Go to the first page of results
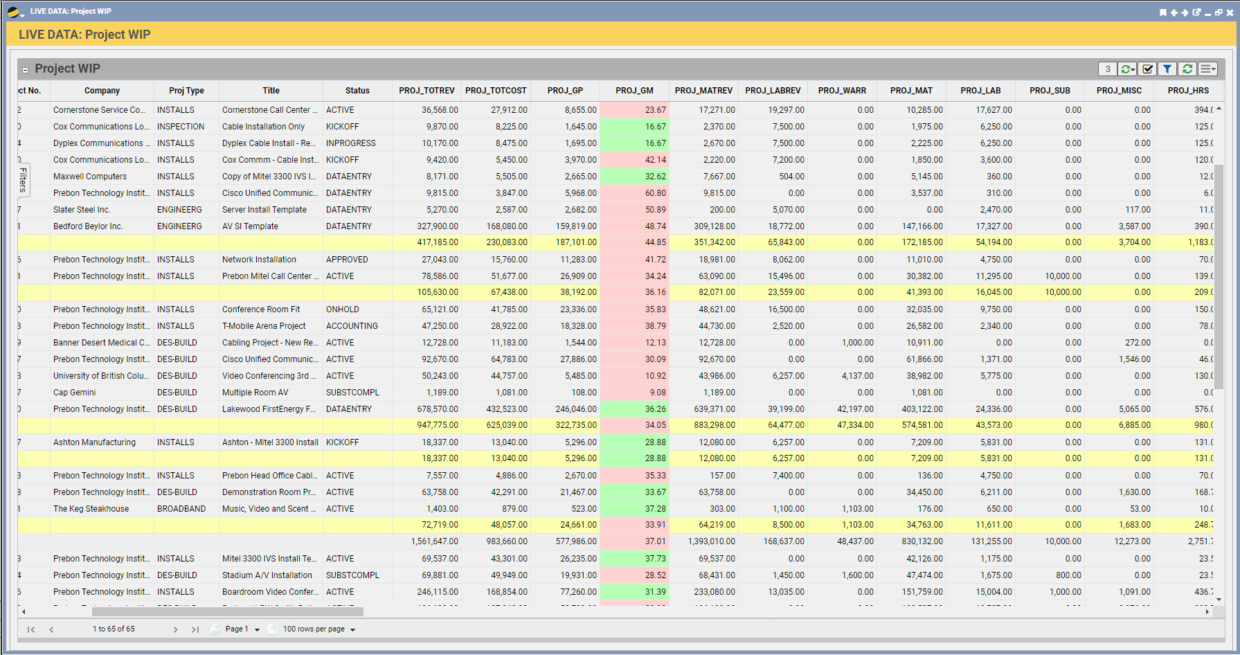The width and height of the screenshot is (1240, 655). tap(31, 630)
